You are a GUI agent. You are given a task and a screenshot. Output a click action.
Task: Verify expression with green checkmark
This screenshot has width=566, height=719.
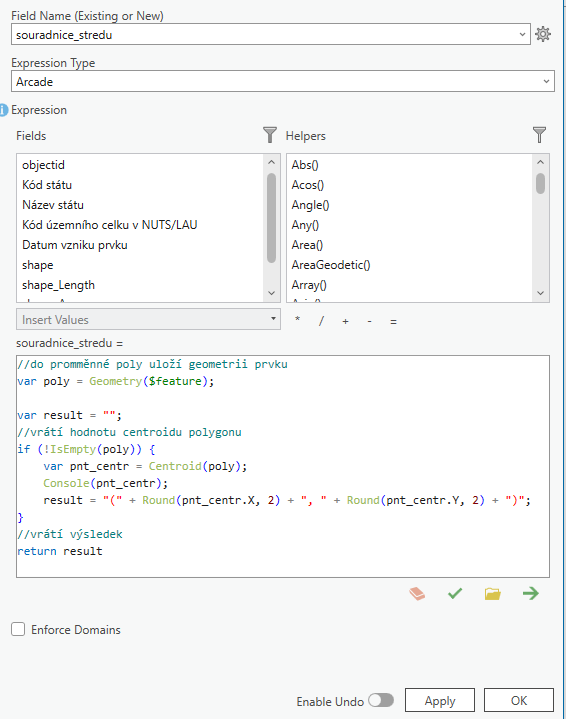click(455, 594)
